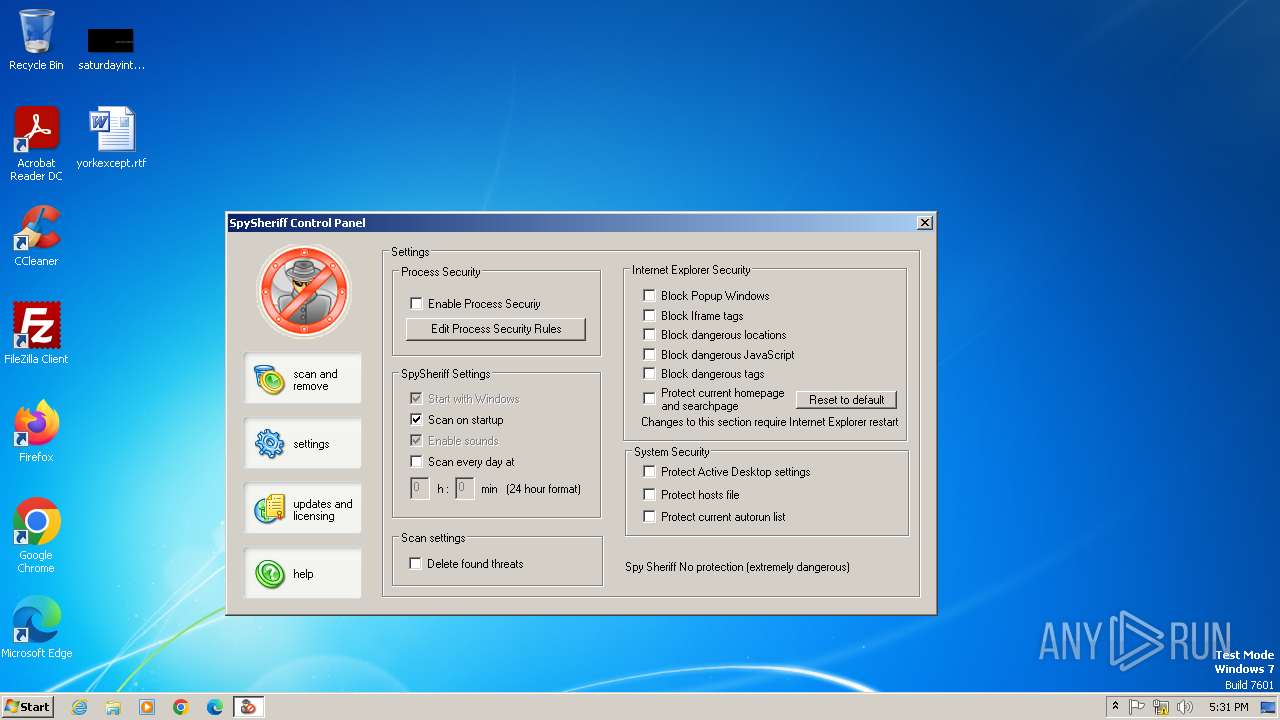Open the network tray icon
The width and height of the screenshot is (1280, 720).
pos(1161,707)
